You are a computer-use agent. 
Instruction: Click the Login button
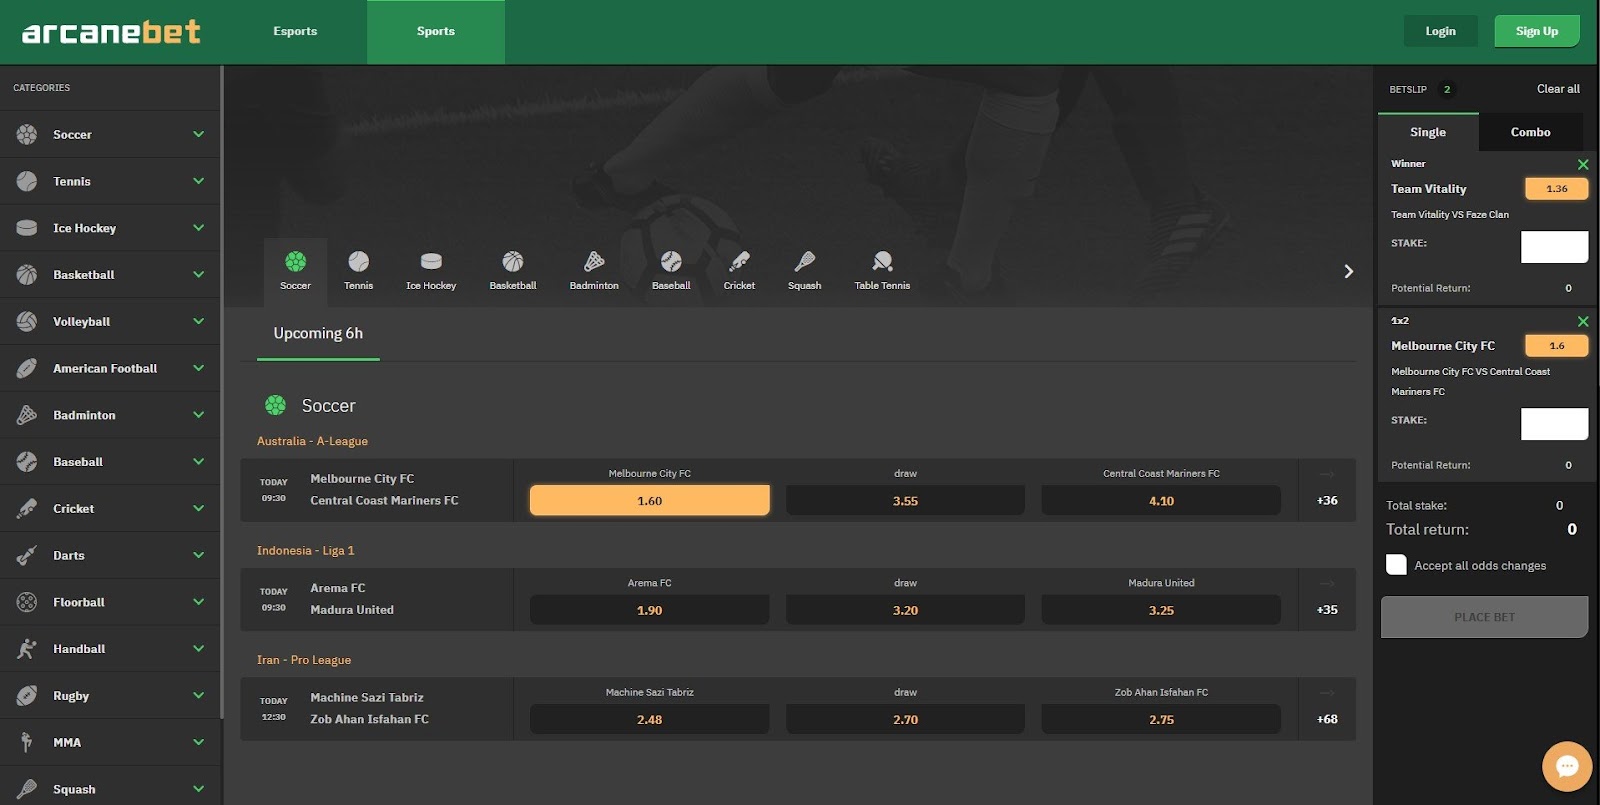(1440, 31)
